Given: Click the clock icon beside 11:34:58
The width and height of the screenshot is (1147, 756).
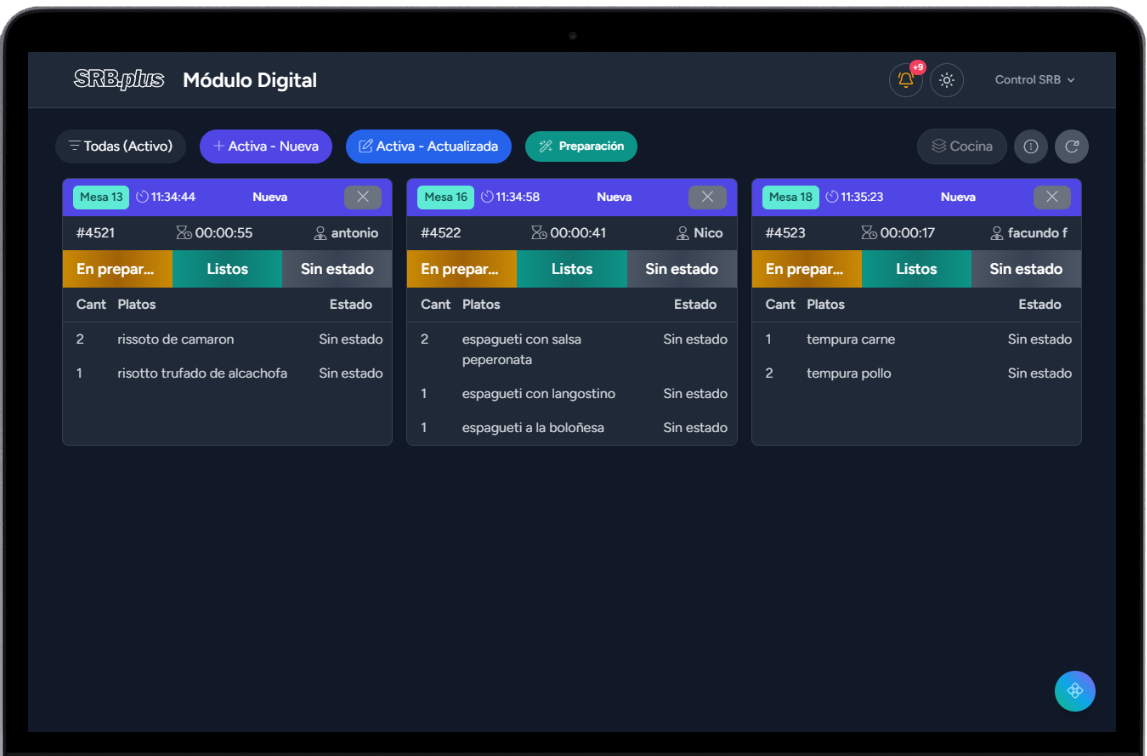Looking at the screenshot, I should pos(487,197).
